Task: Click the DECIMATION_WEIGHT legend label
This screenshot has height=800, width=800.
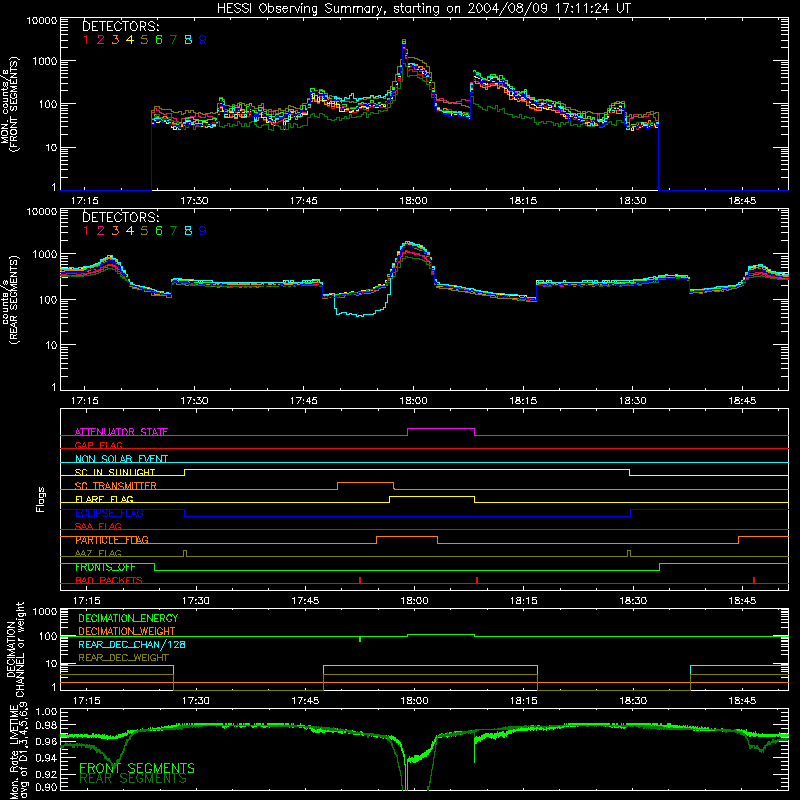Action: pyautogui.click(x=127, y=631)
